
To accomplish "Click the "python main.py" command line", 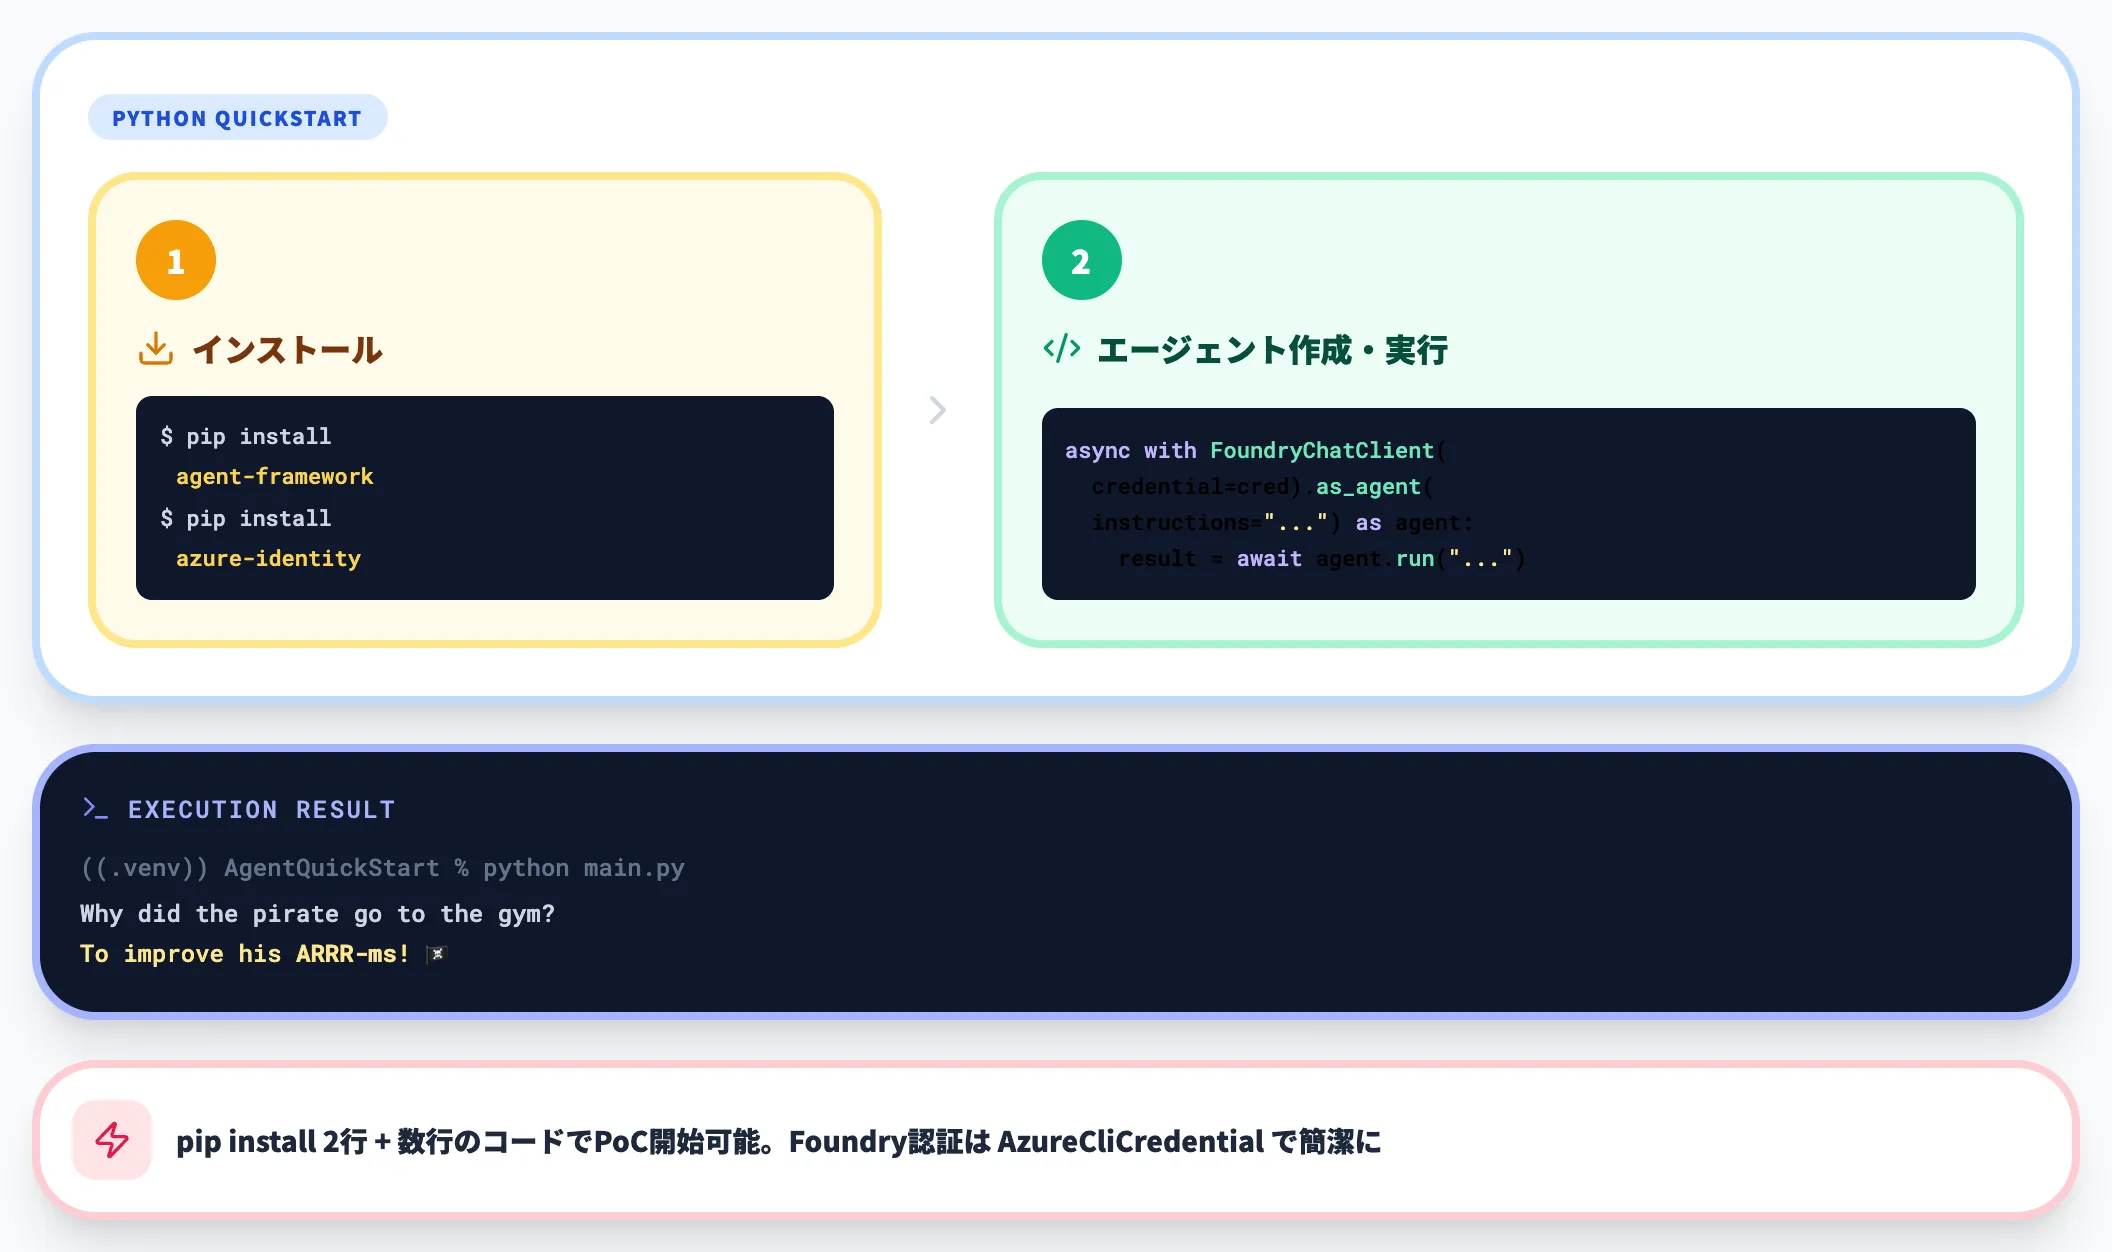I will point(383,868).
